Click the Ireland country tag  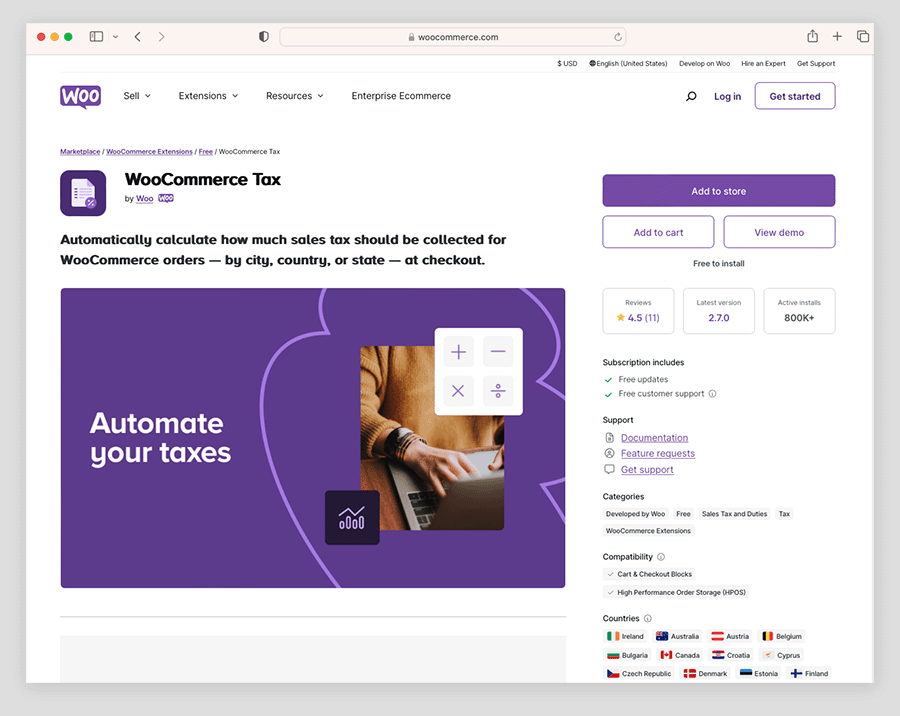coord(625,636)
